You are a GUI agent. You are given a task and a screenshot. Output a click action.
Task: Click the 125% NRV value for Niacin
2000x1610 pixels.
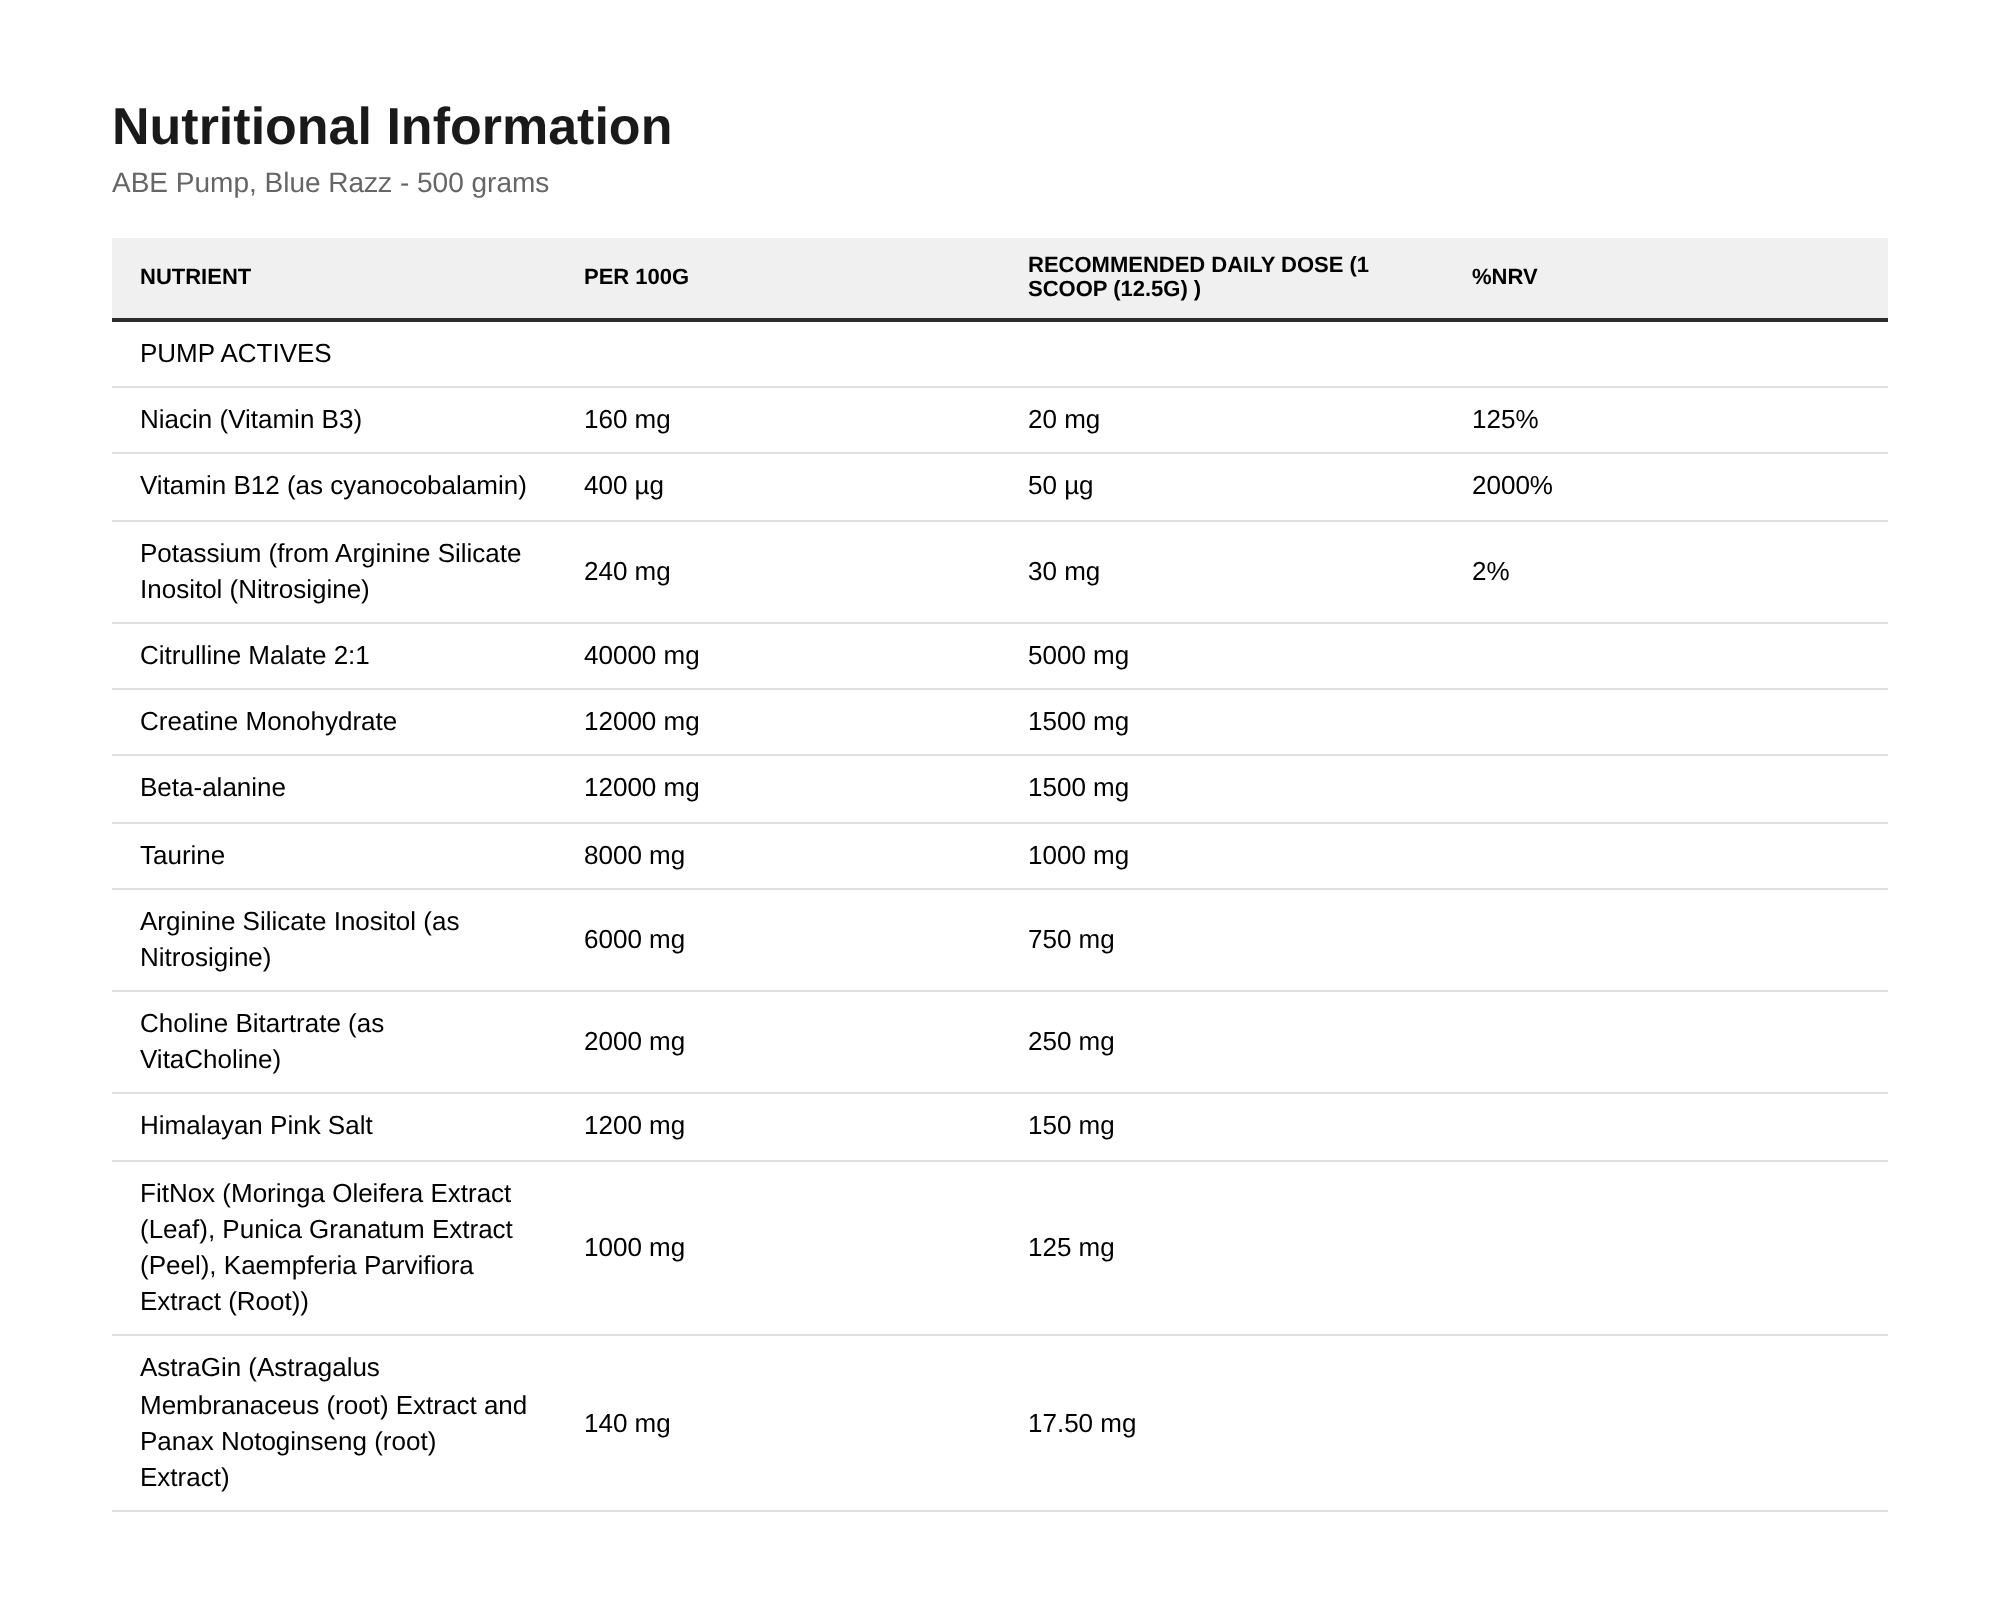pos(1505,420)
